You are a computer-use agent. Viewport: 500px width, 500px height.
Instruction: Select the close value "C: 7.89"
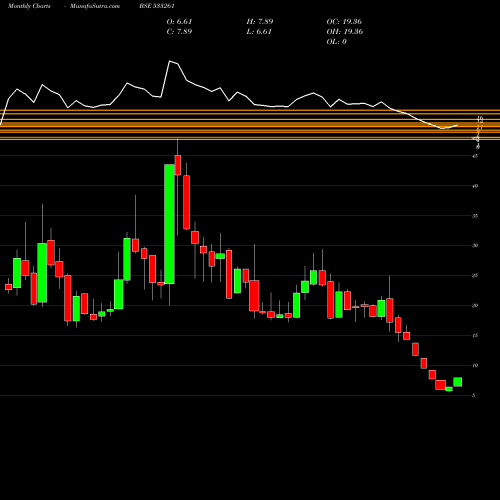(x=179, y=32)
